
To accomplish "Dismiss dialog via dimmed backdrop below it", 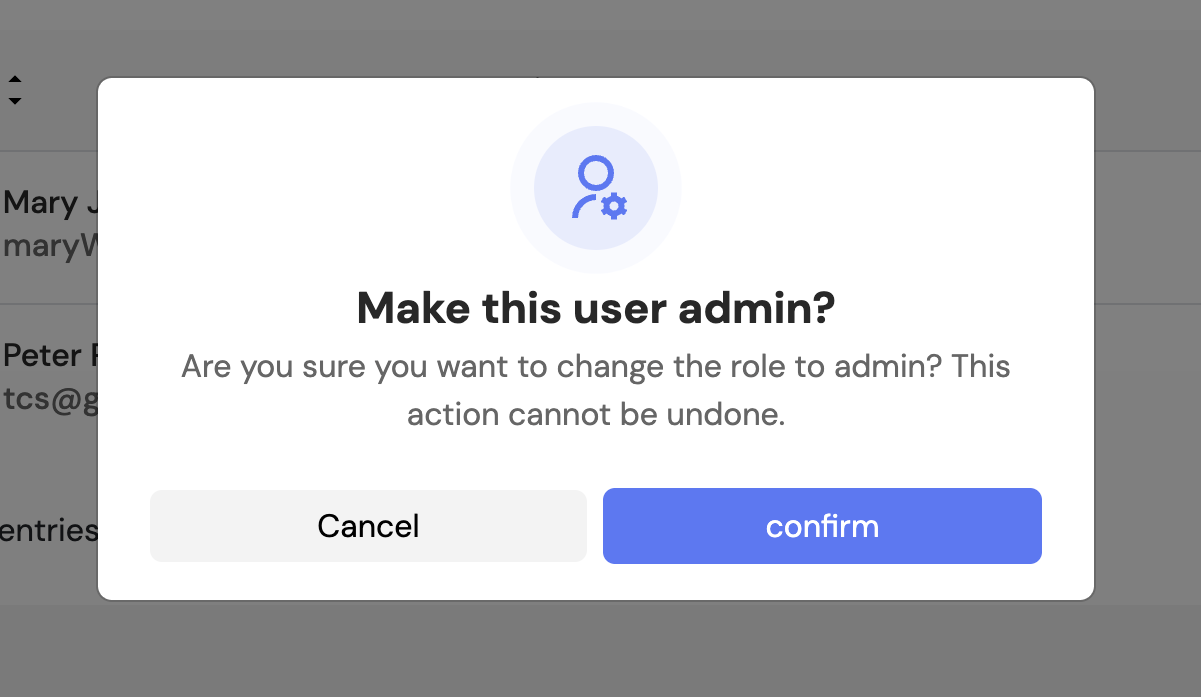I will coord(600,650).
